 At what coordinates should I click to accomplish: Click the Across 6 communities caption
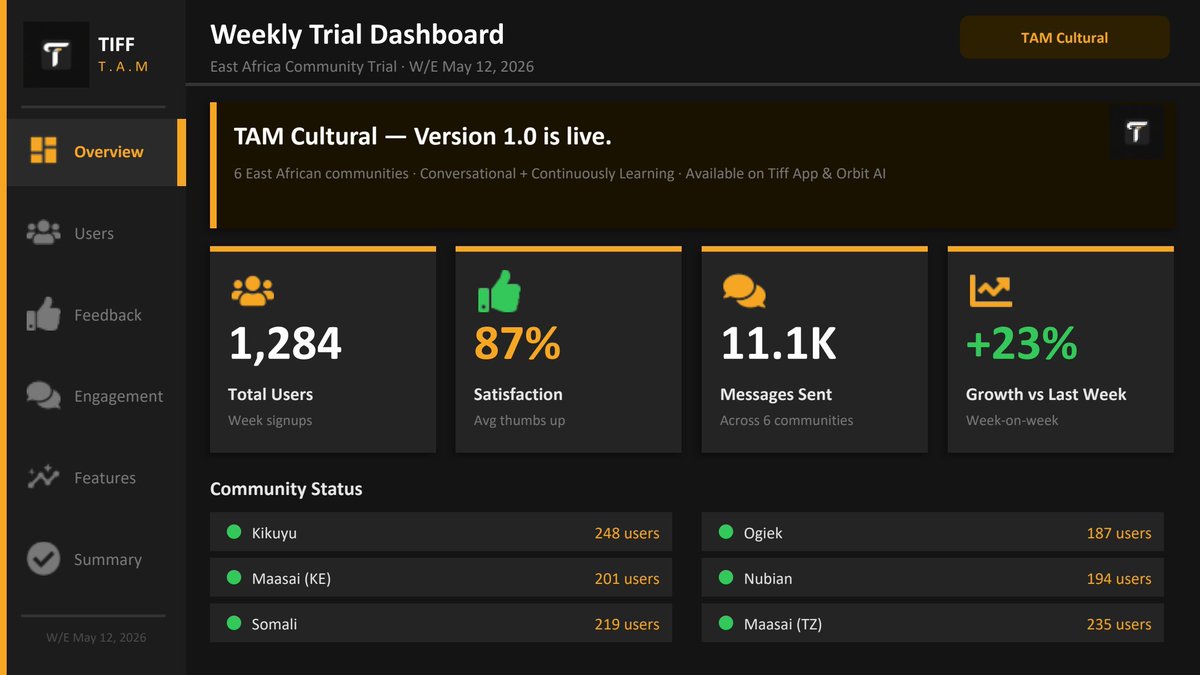point(787,421)
